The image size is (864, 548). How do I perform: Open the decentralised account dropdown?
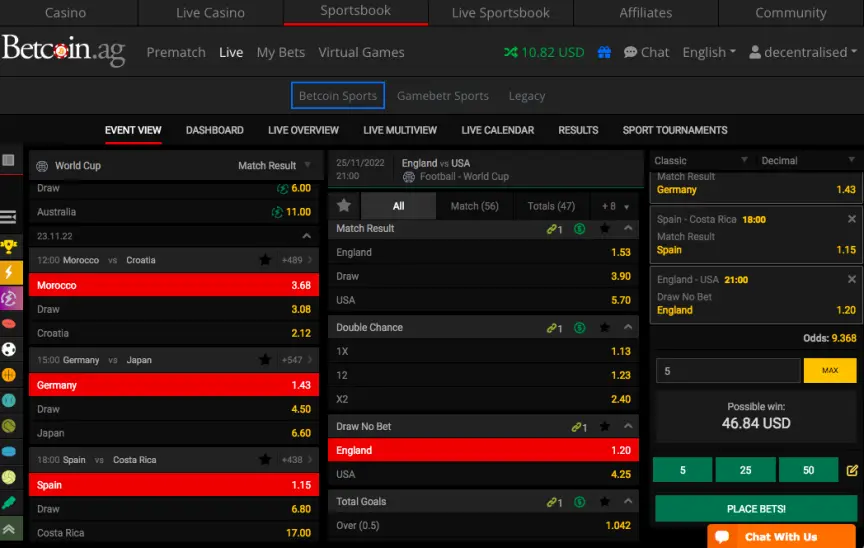pos(803,52)
